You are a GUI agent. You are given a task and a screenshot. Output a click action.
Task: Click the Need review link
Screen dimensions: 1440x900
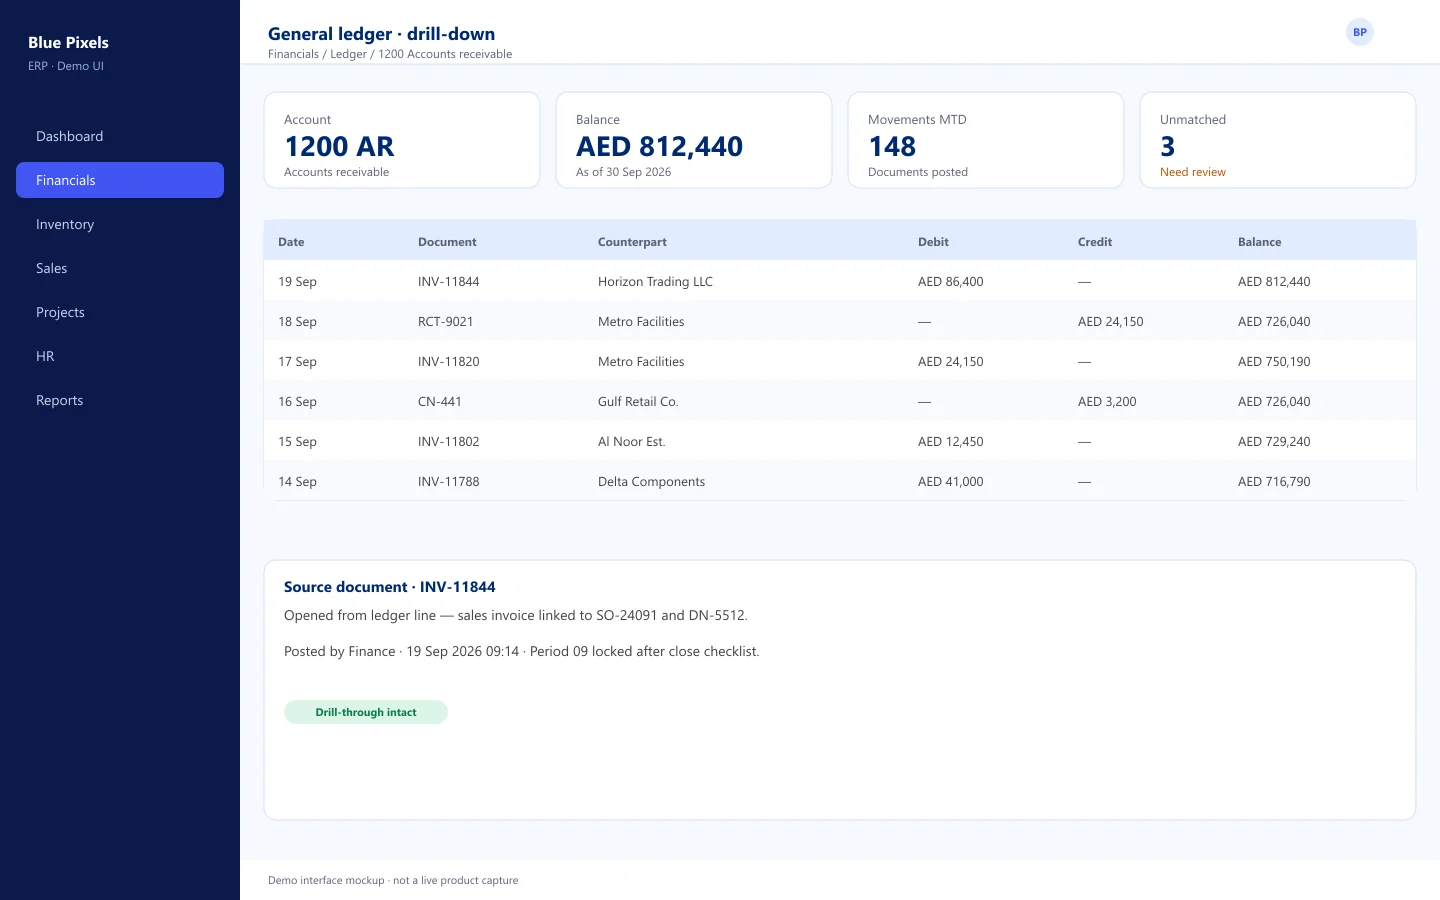[x=1192, y=172]
